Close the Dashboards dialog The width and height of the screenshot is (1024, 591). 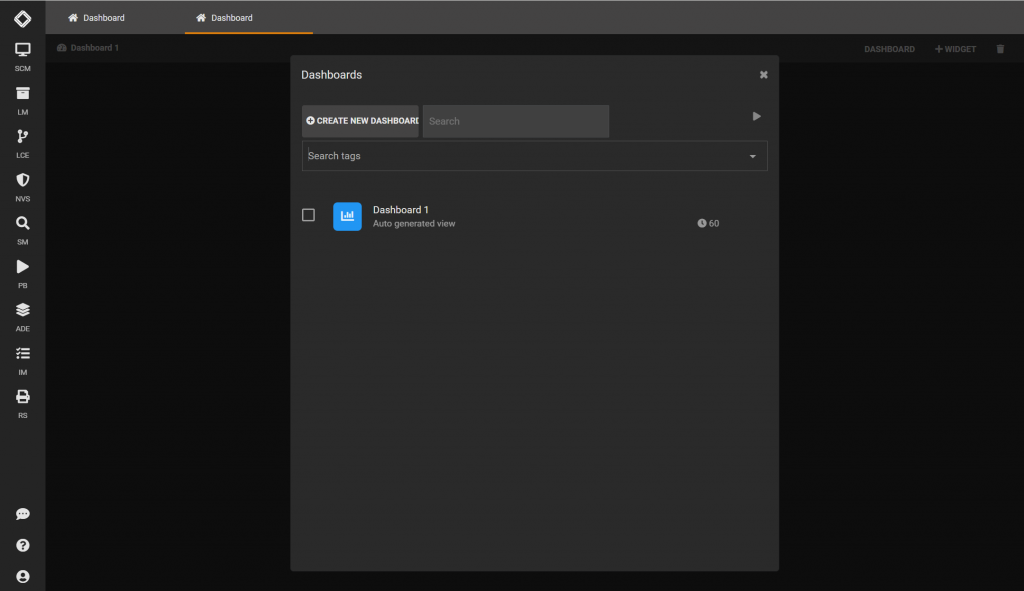[x=763, y=75]
